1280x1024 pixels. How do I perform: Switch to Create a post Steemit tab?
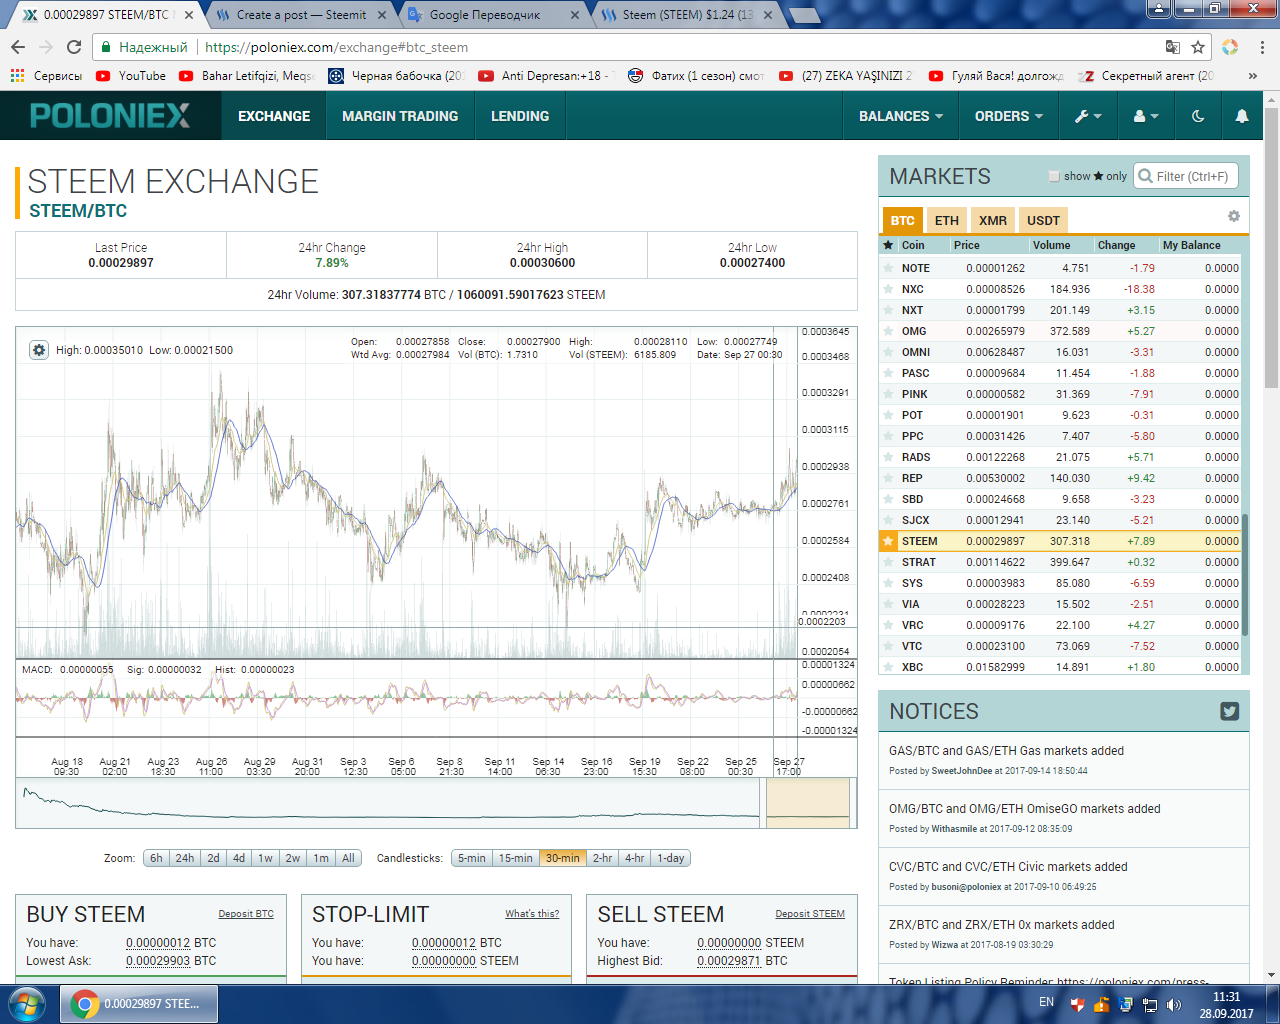(302, 15)
